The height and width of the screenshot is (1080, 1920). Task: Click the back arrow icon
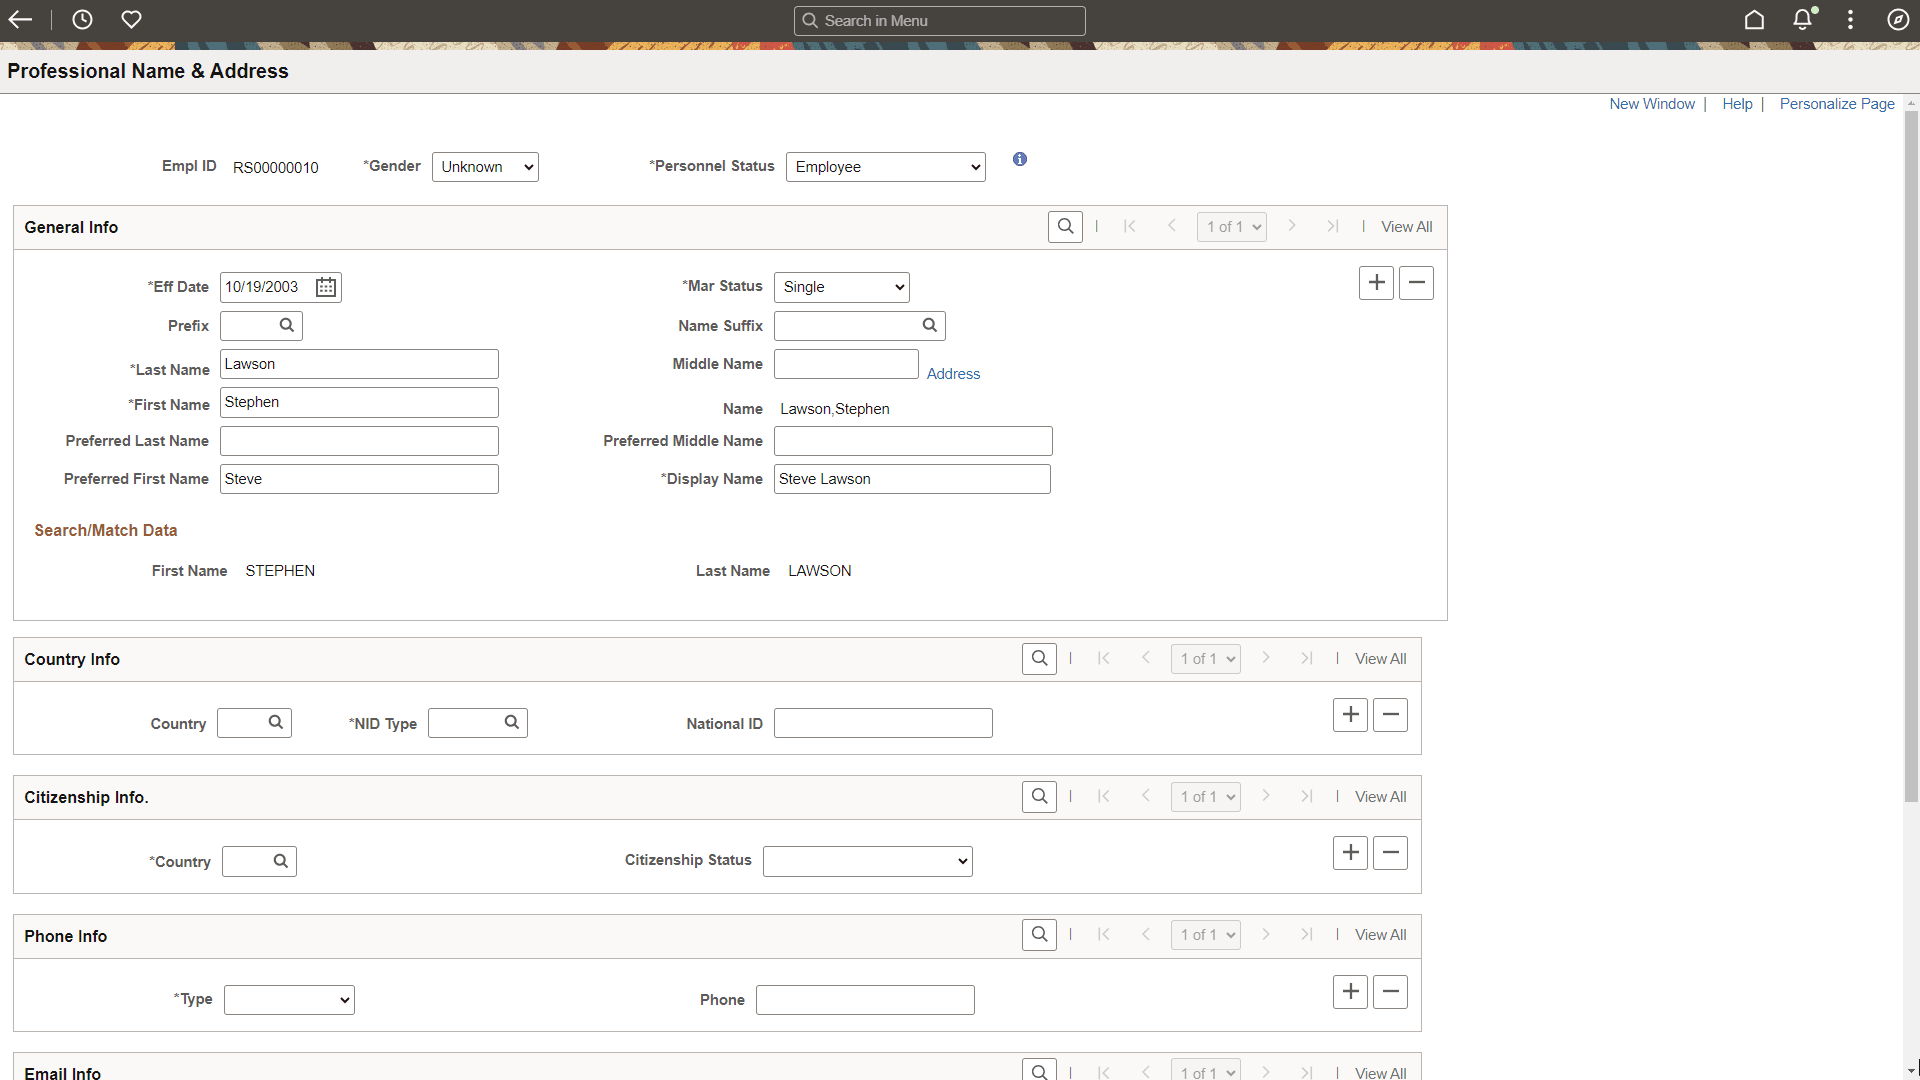(x=20, y=19)
